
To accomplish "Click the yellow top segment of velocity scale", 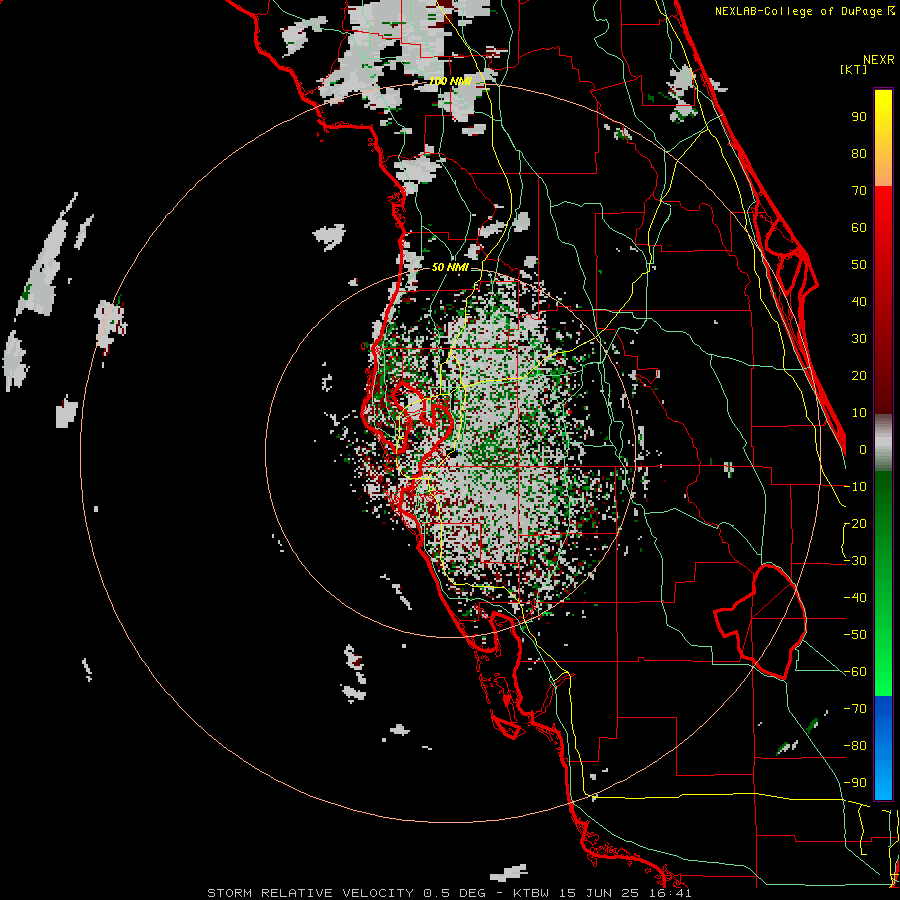I will click(883, 109).
